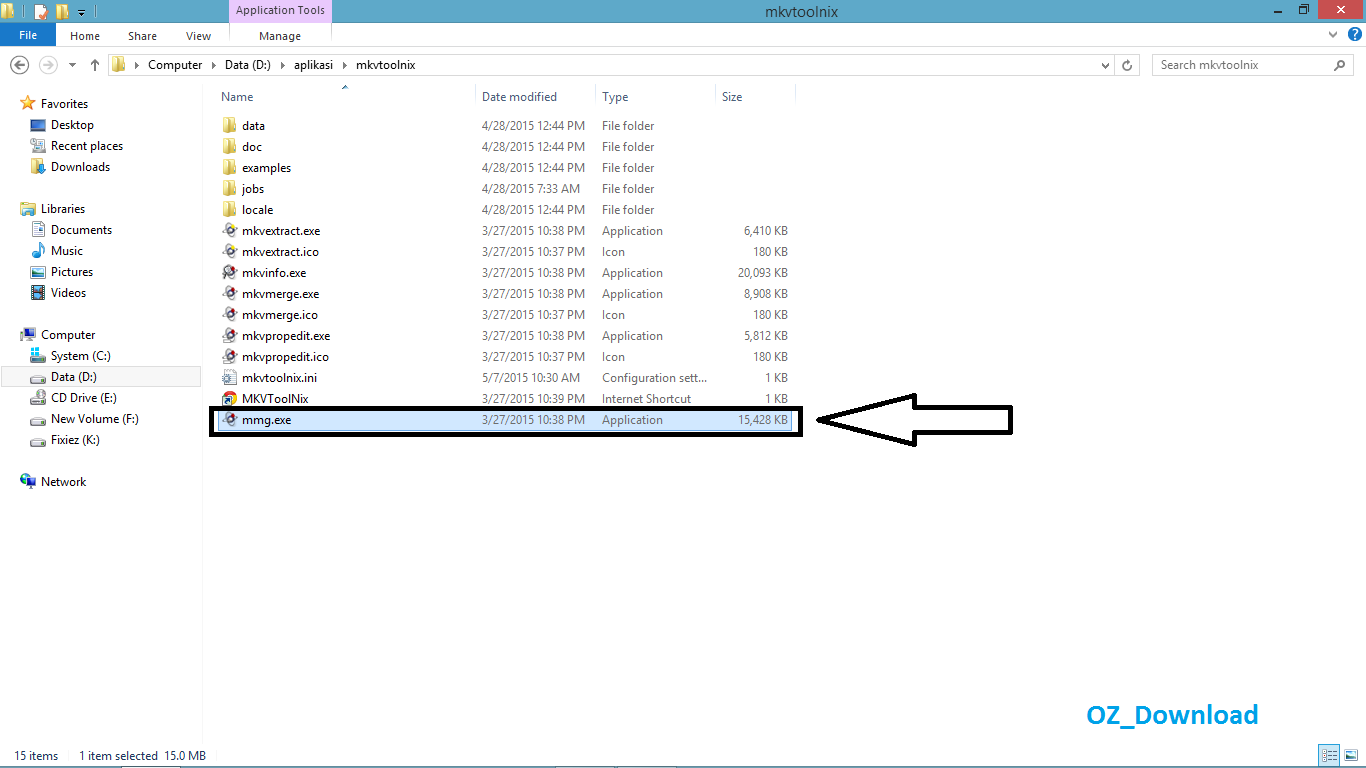Select the mkvpropedit.ico icon file
Viewport: 1366px width, 768px height.
(230, 357)
